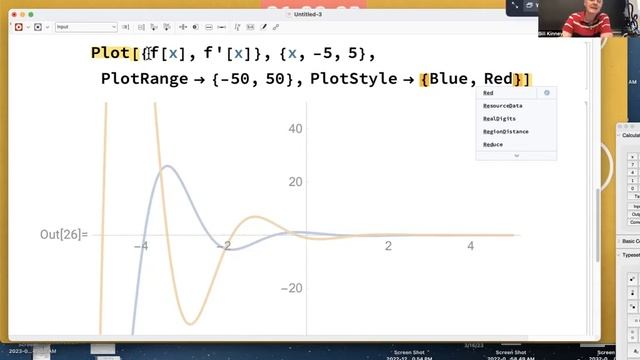This screenshot has width=640, height=360.
Task: Click the info icon beside the Red suggestion
Action: (x=547, y=93)
